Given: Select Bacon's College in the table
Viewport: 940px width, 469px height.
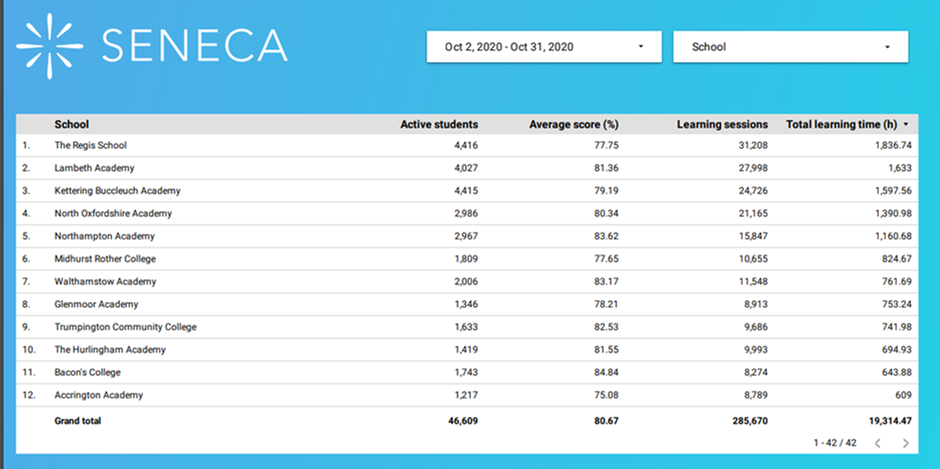Looking at the screenshot, I should [89, 372].
